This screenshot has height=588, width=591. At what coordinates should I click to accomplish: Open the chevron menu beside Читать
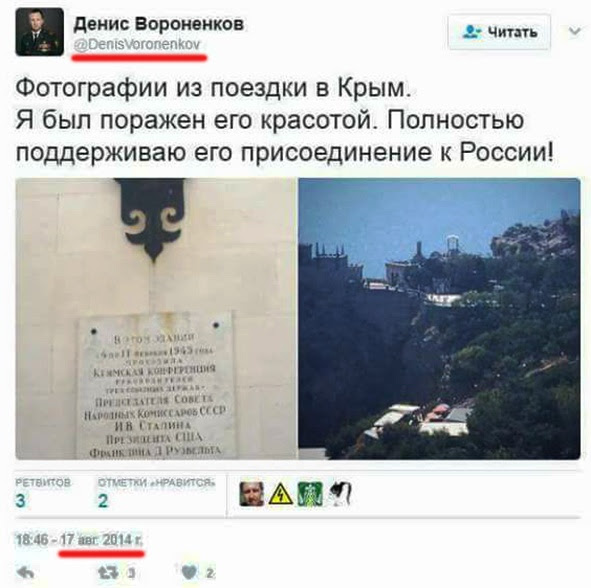[x=574, y=31]
